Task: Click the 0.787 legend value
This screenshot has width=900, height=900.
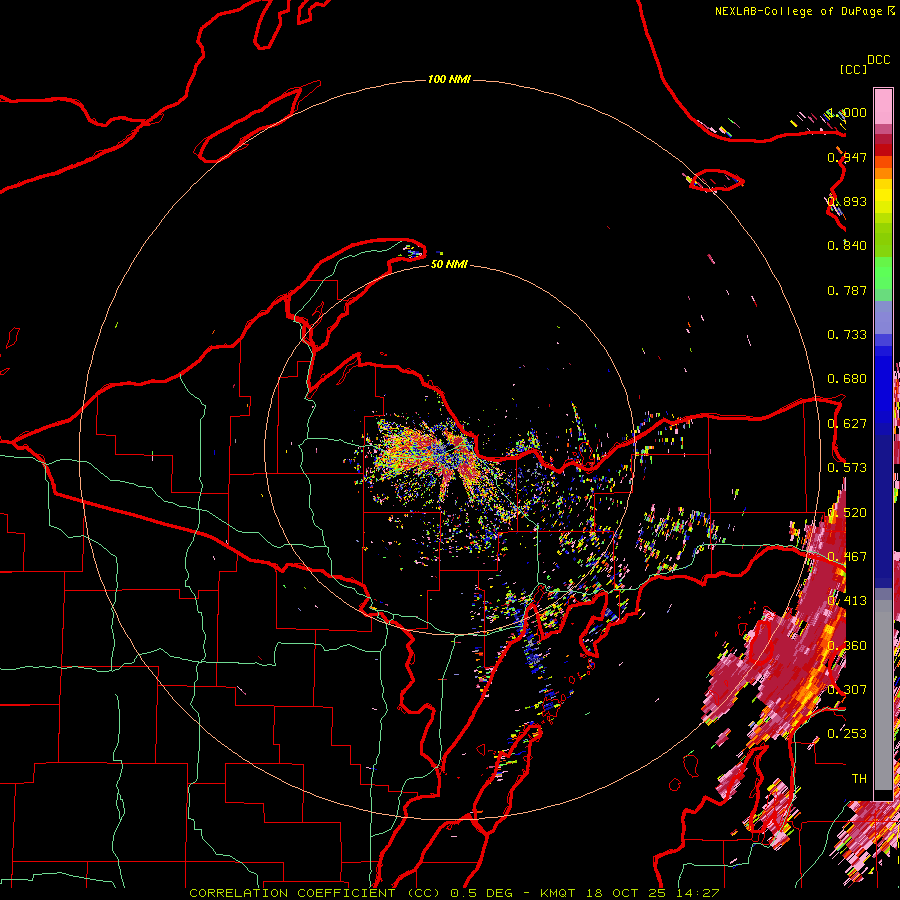Action: [x=847, y=290]
